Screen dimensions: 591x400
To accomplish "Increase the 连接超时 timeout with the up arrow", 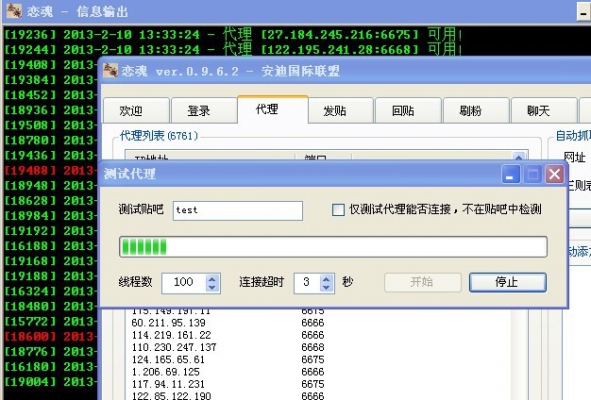I will coord(326,279).
